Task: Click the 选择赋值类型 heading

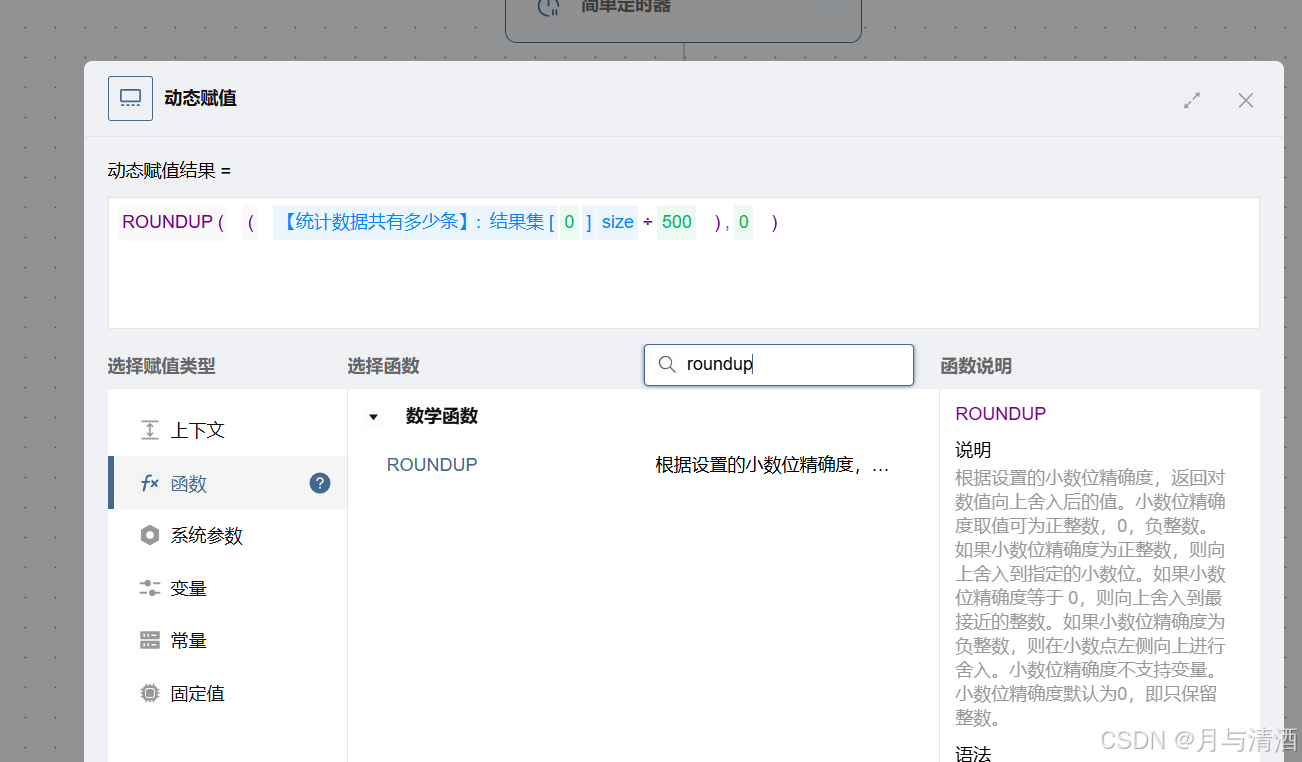Action: click(x=161, y=366)
